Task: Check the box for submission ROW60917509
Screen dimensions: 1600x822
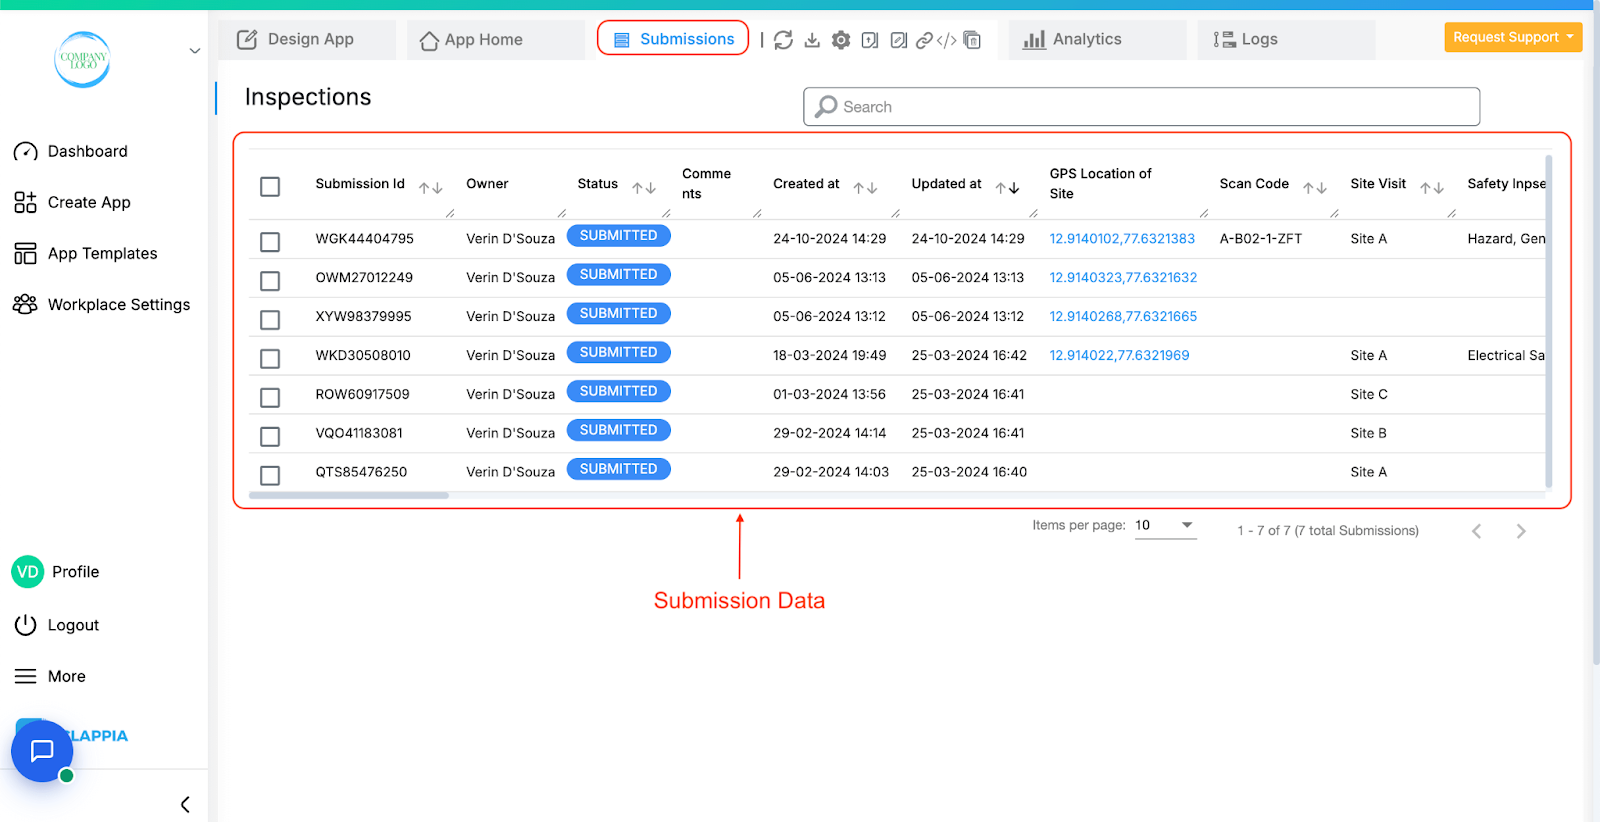Action: pyautogui.click(x=270, y=397)
